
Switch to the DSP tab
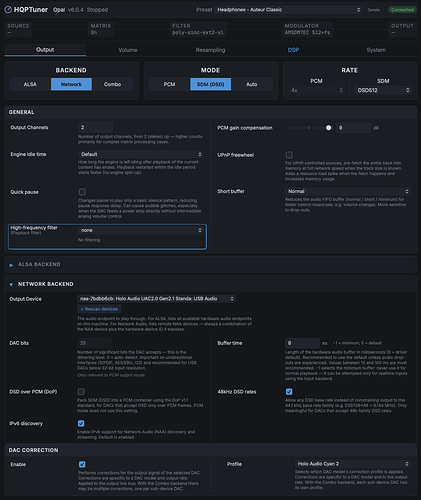[293, 50]
